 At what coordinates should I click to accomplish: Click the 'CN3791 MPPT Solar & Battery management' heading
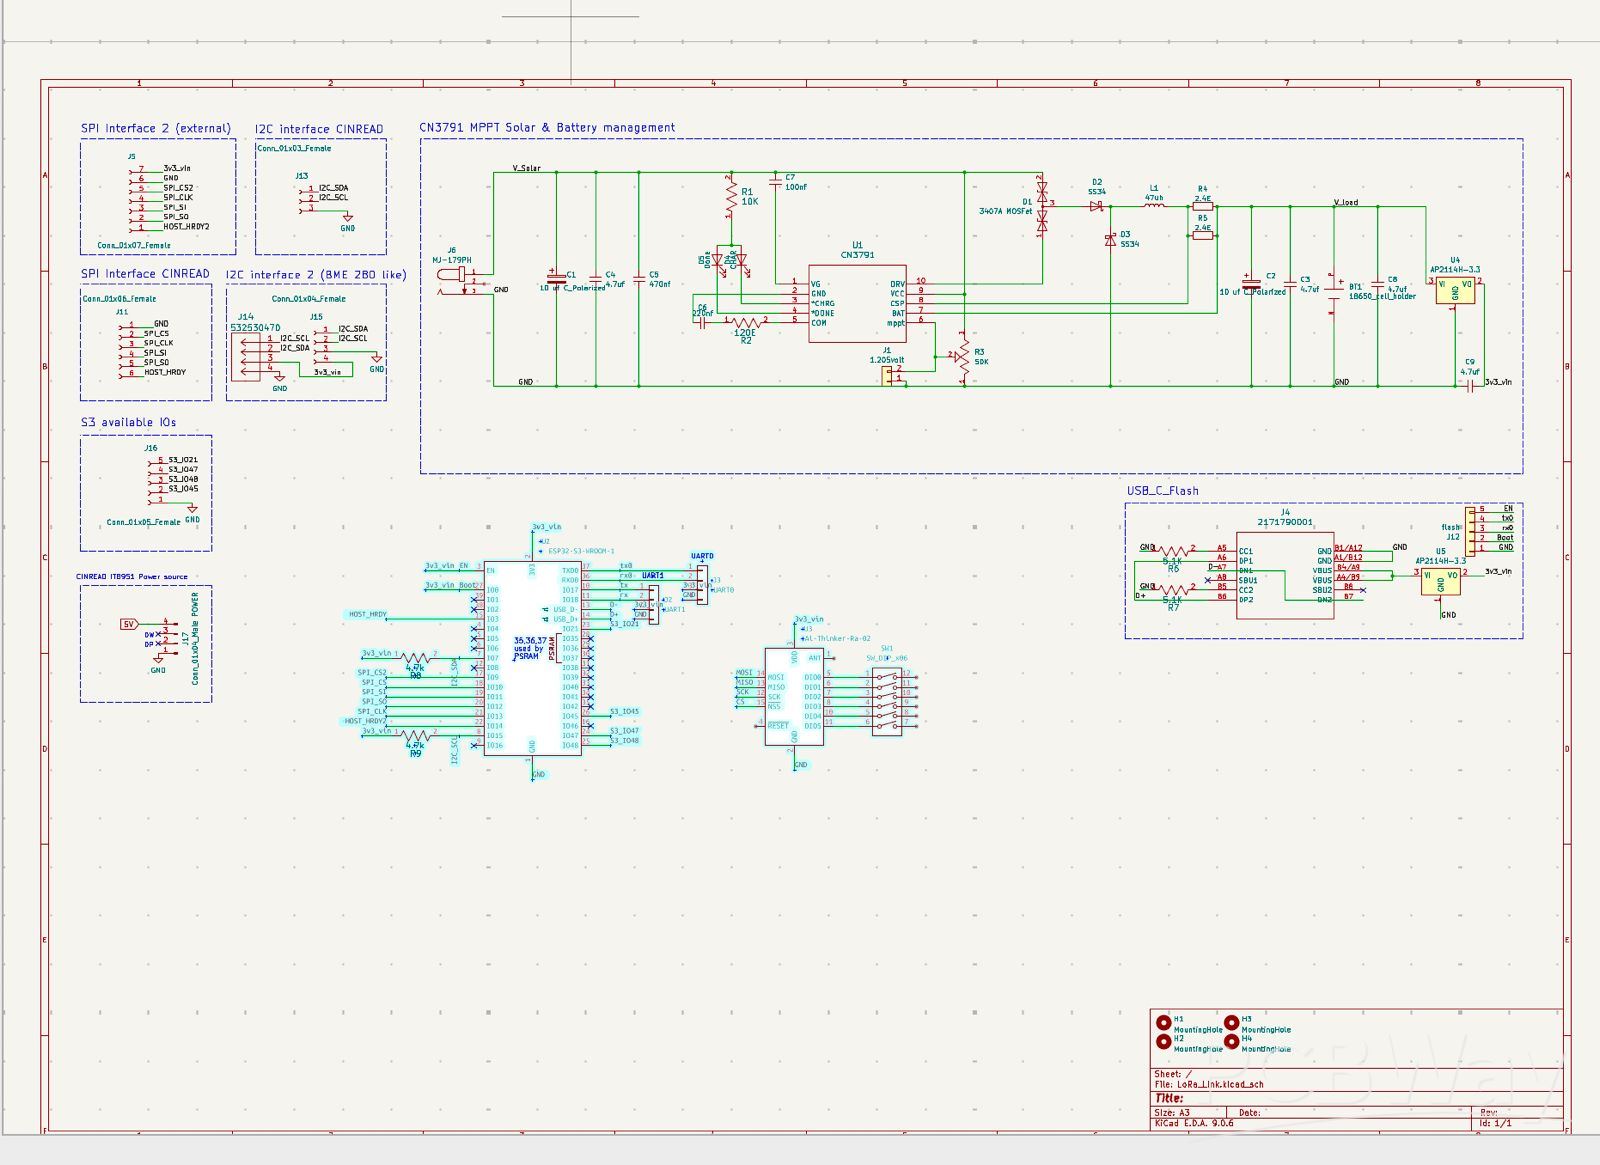[547, 128]
